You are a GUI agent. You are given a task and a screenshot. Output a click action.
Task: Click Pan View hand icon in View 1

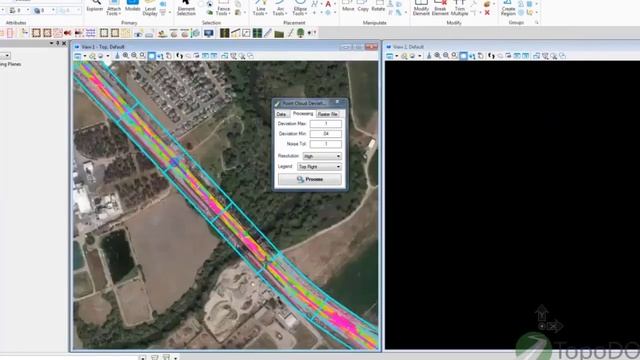tap(169, 56)
